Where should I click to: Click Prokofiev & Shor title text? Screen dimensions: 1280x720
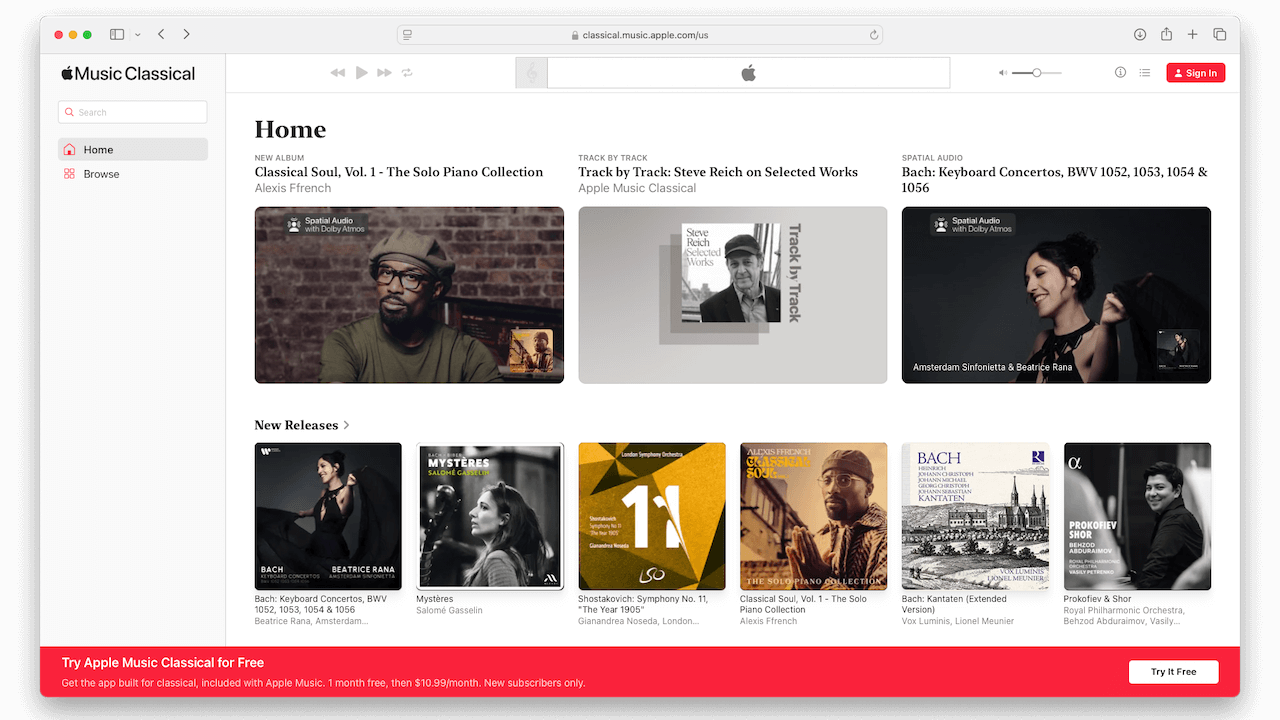click(1098, 599)
